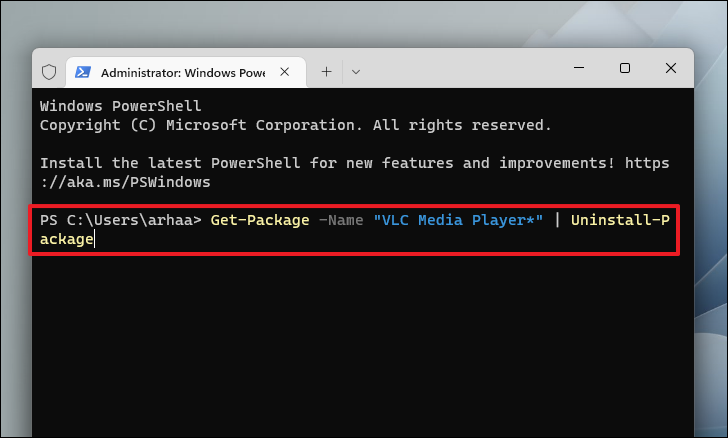
Task: Click the pipe character in the command
Action: tap(557, 220)
